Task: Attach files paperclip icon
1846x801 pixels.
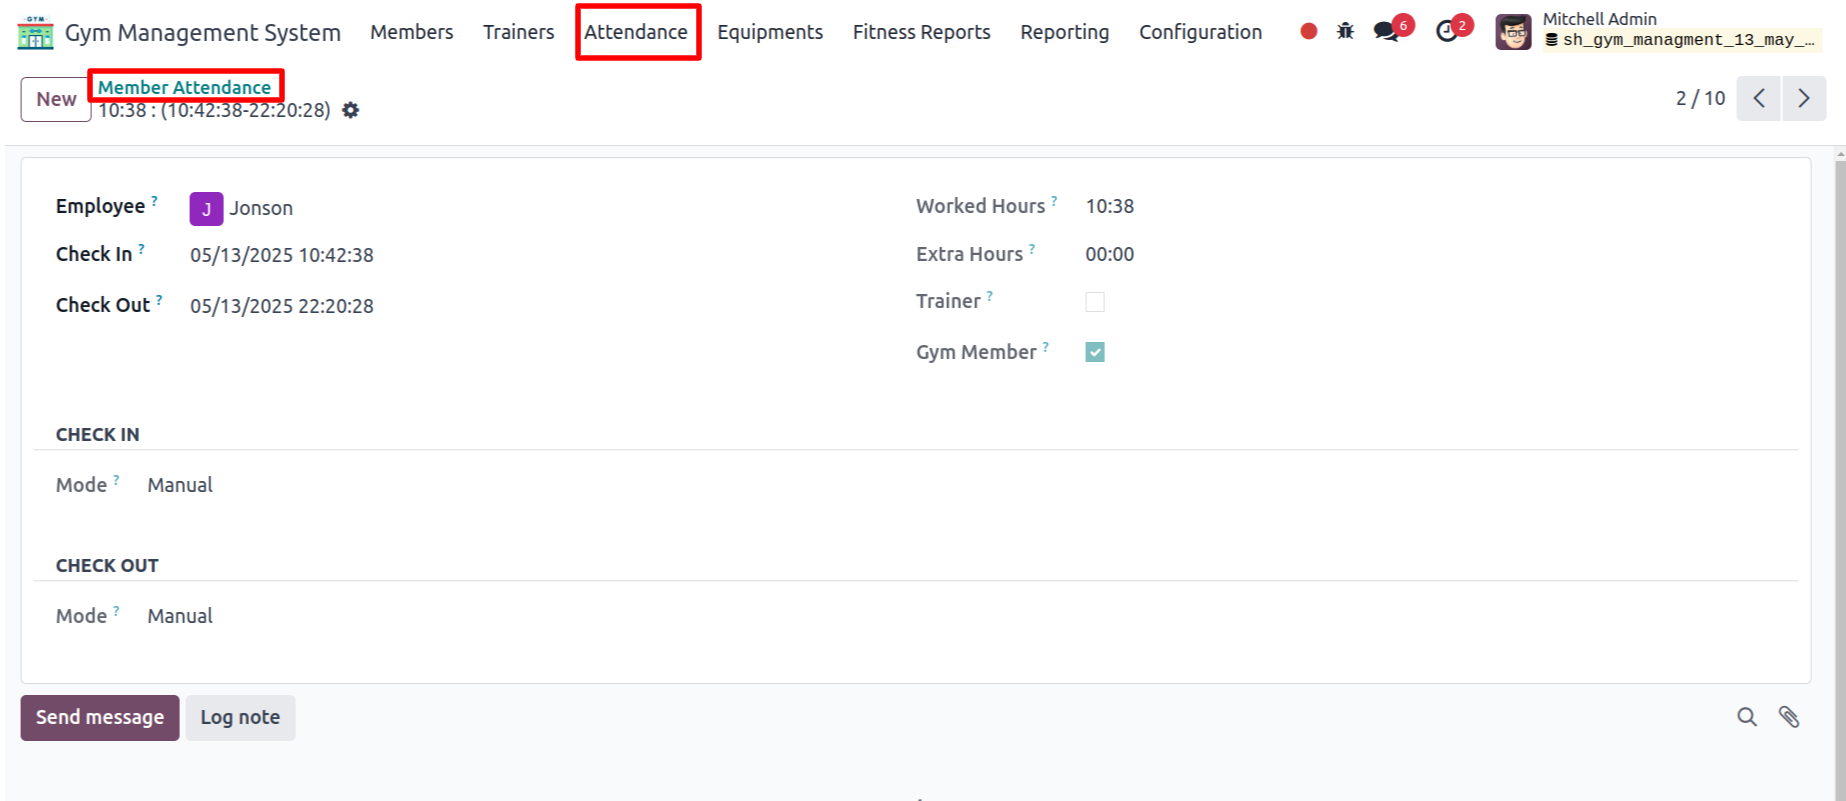Action: (x=1789, y=717)
